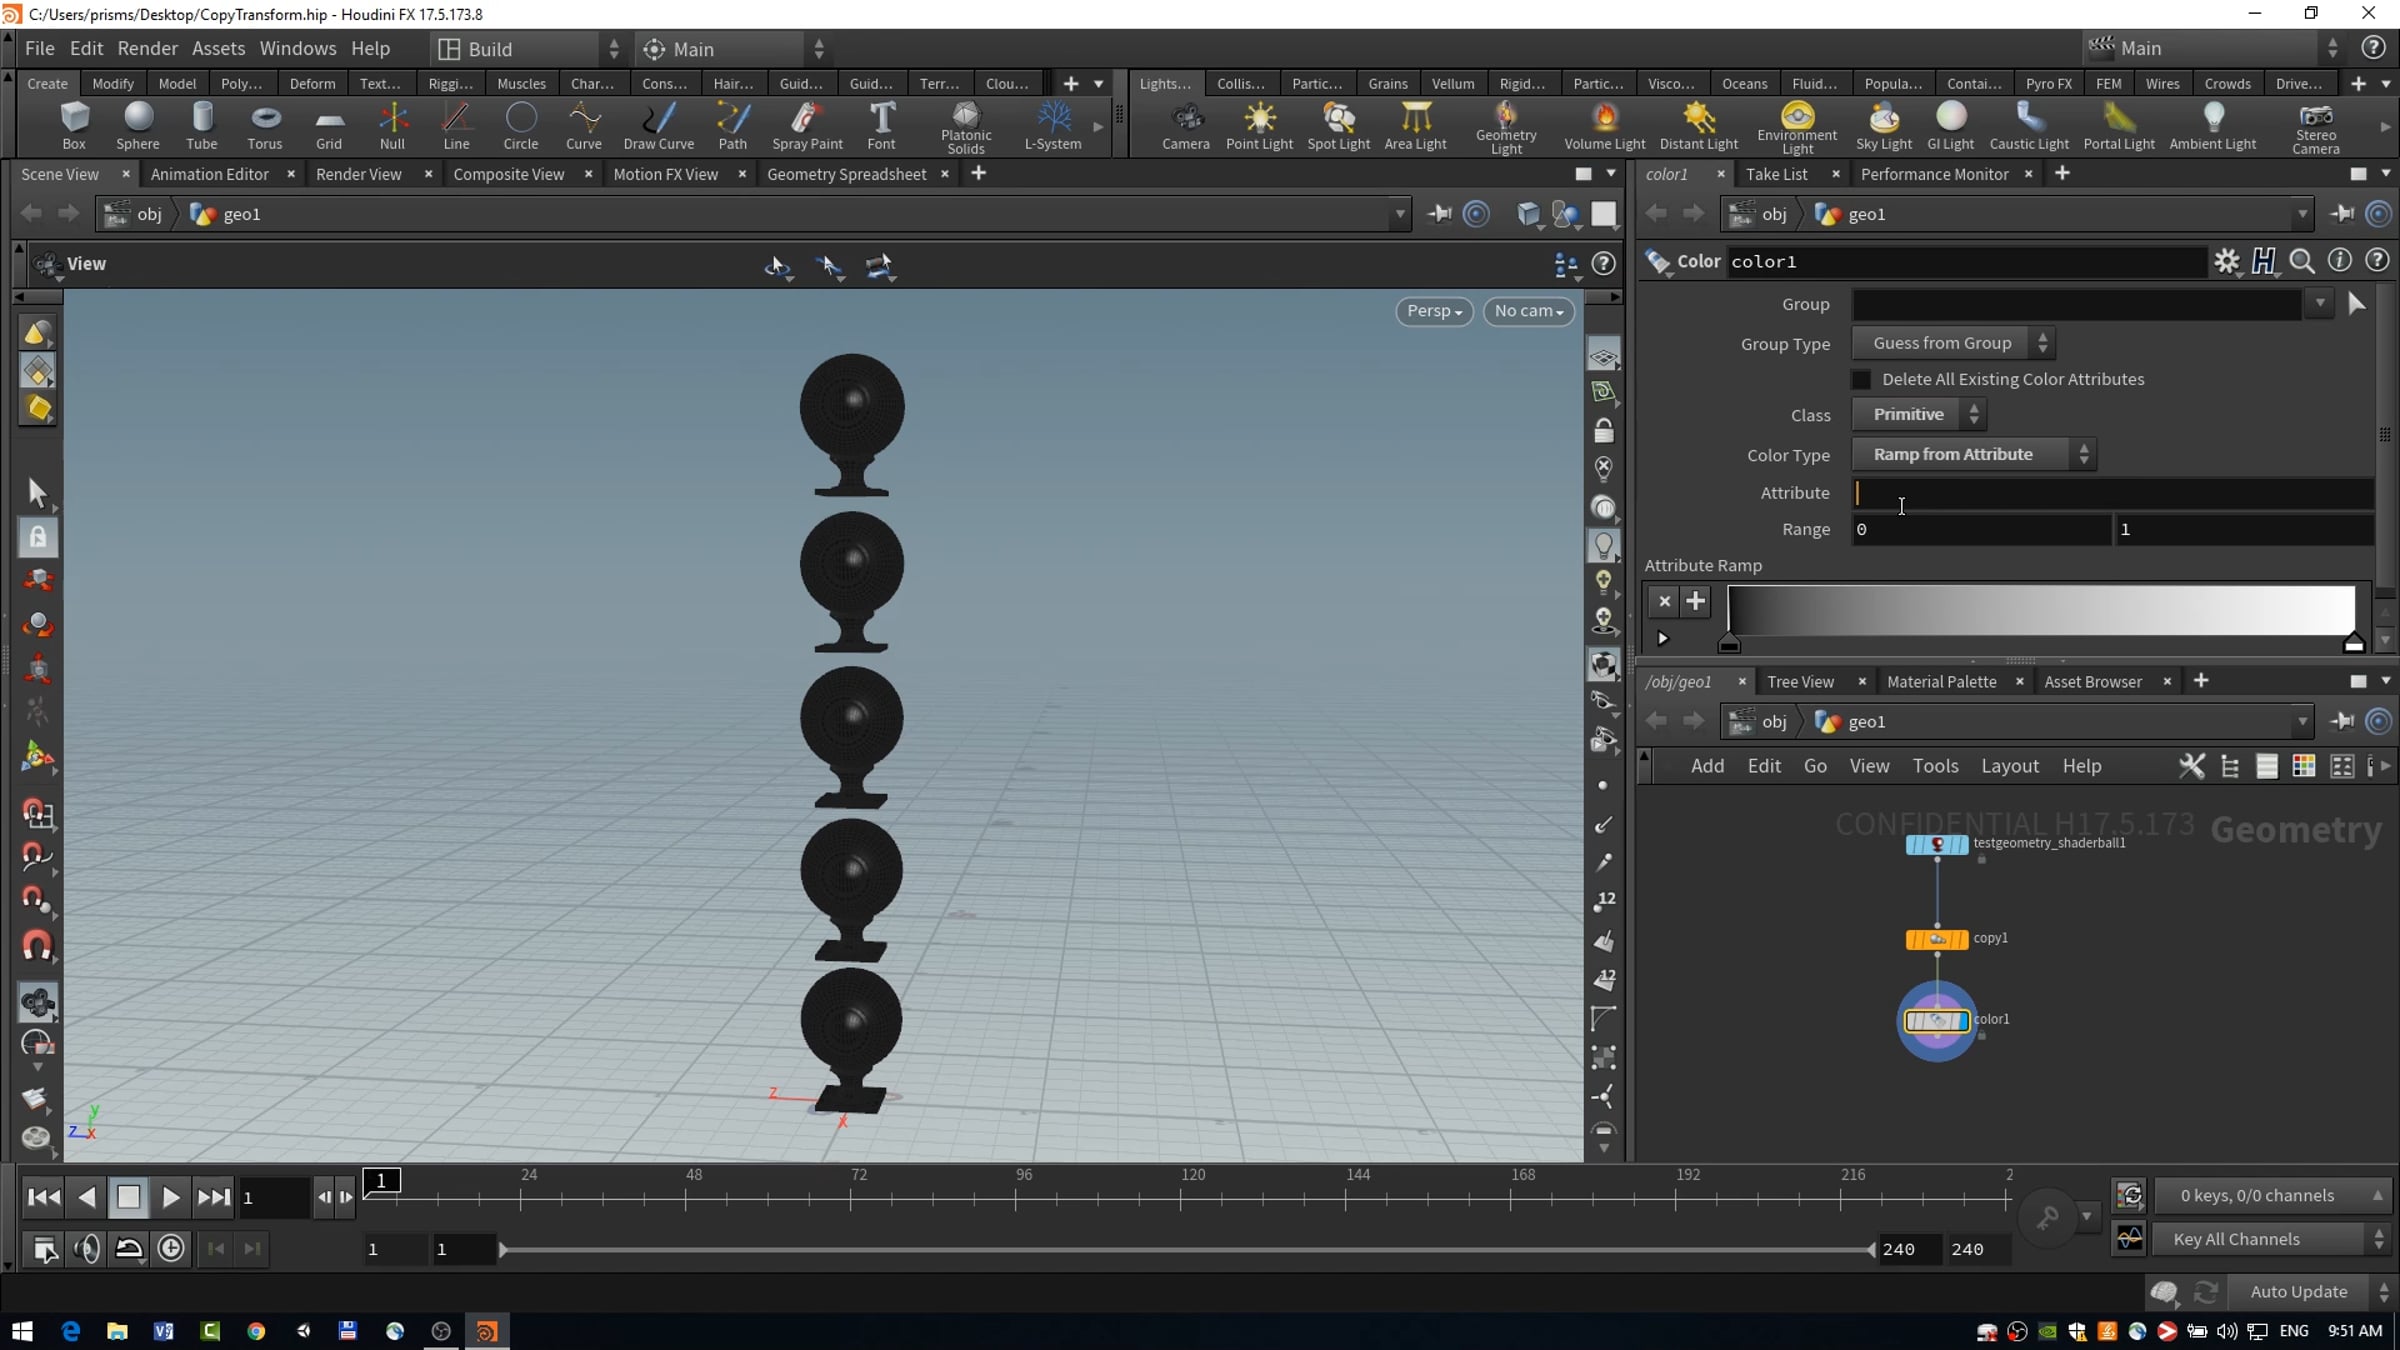Open the No cam camera menu
The image size is (2400, 1350).
1529,311
